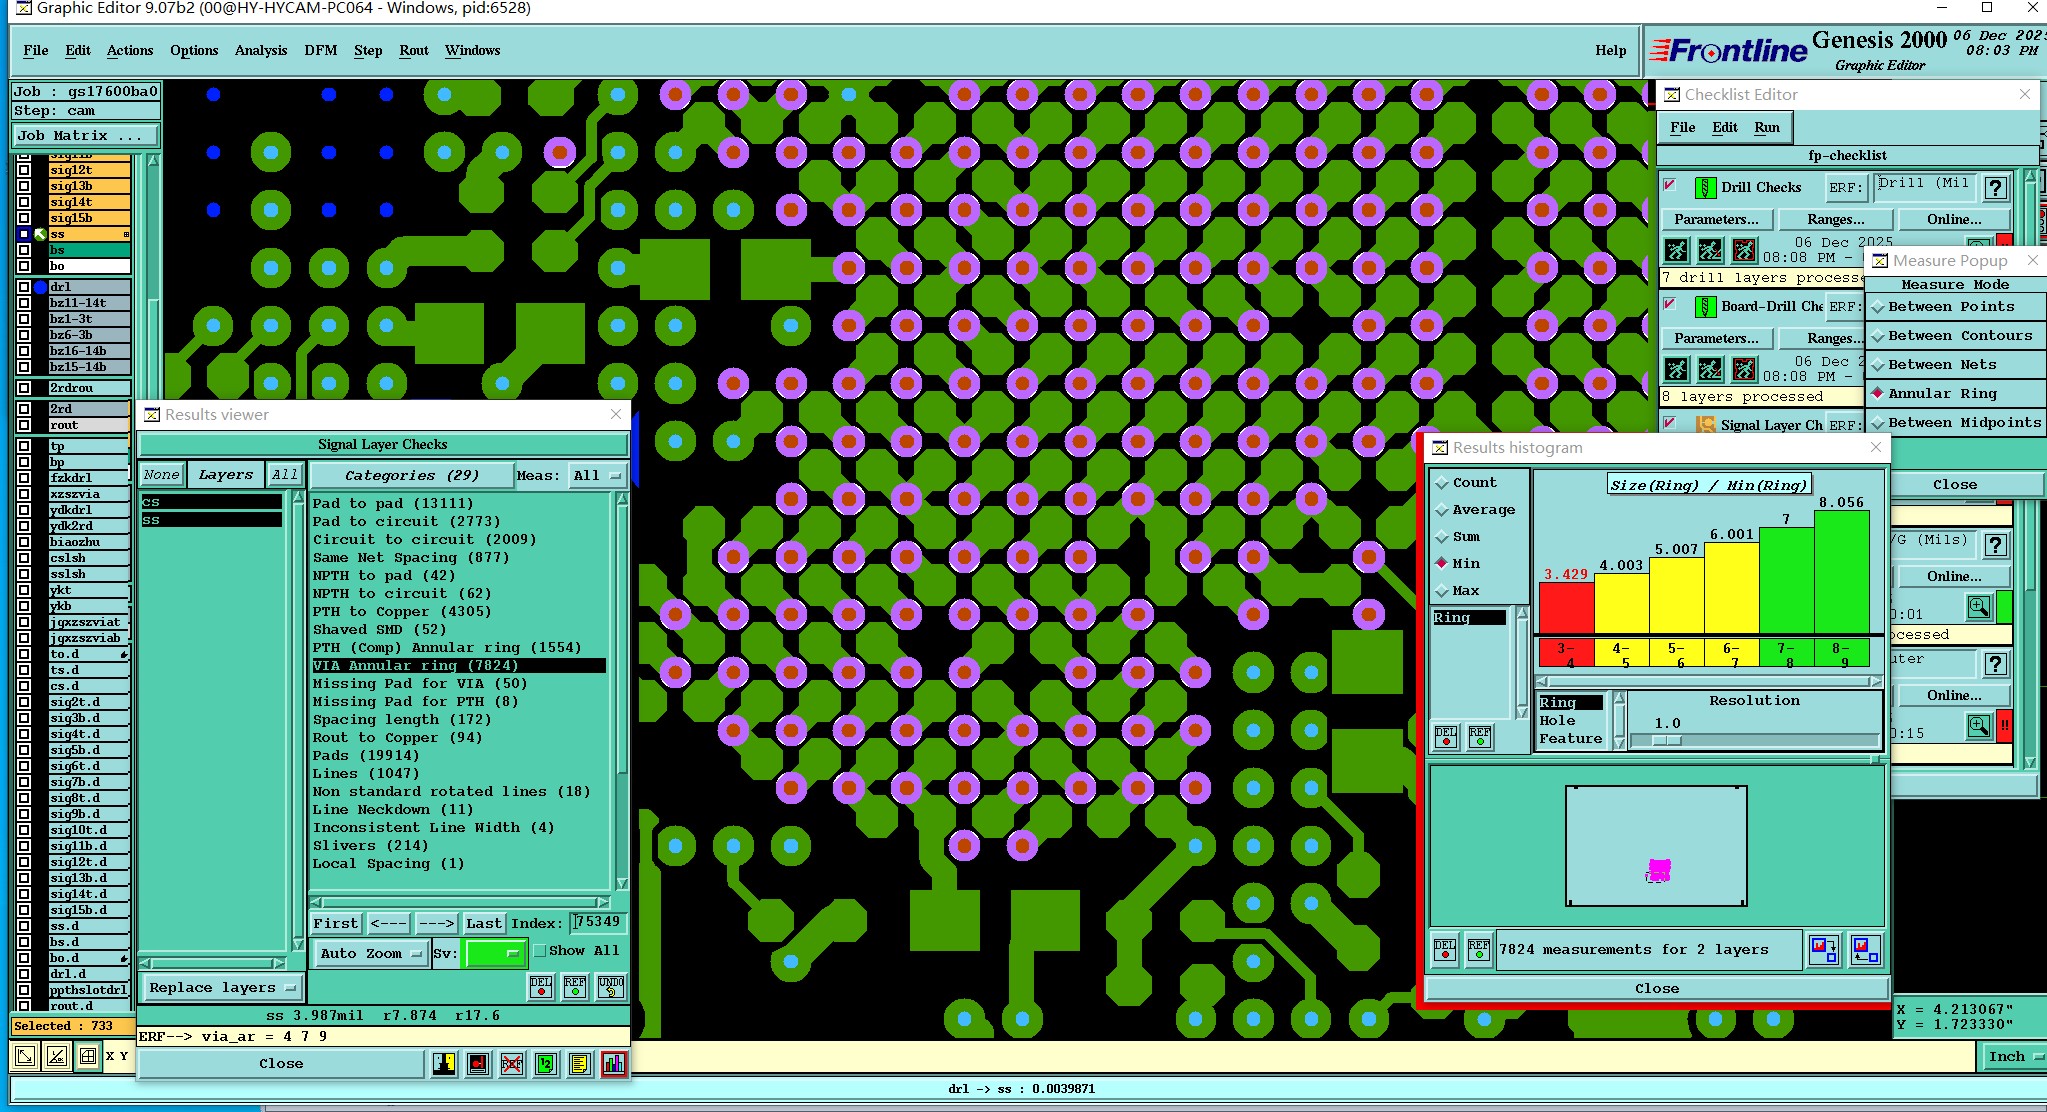Screen dimensions: 2047x1112
Task: Click the crossed-out REF icon
Action: click(x=512, y=1064)
